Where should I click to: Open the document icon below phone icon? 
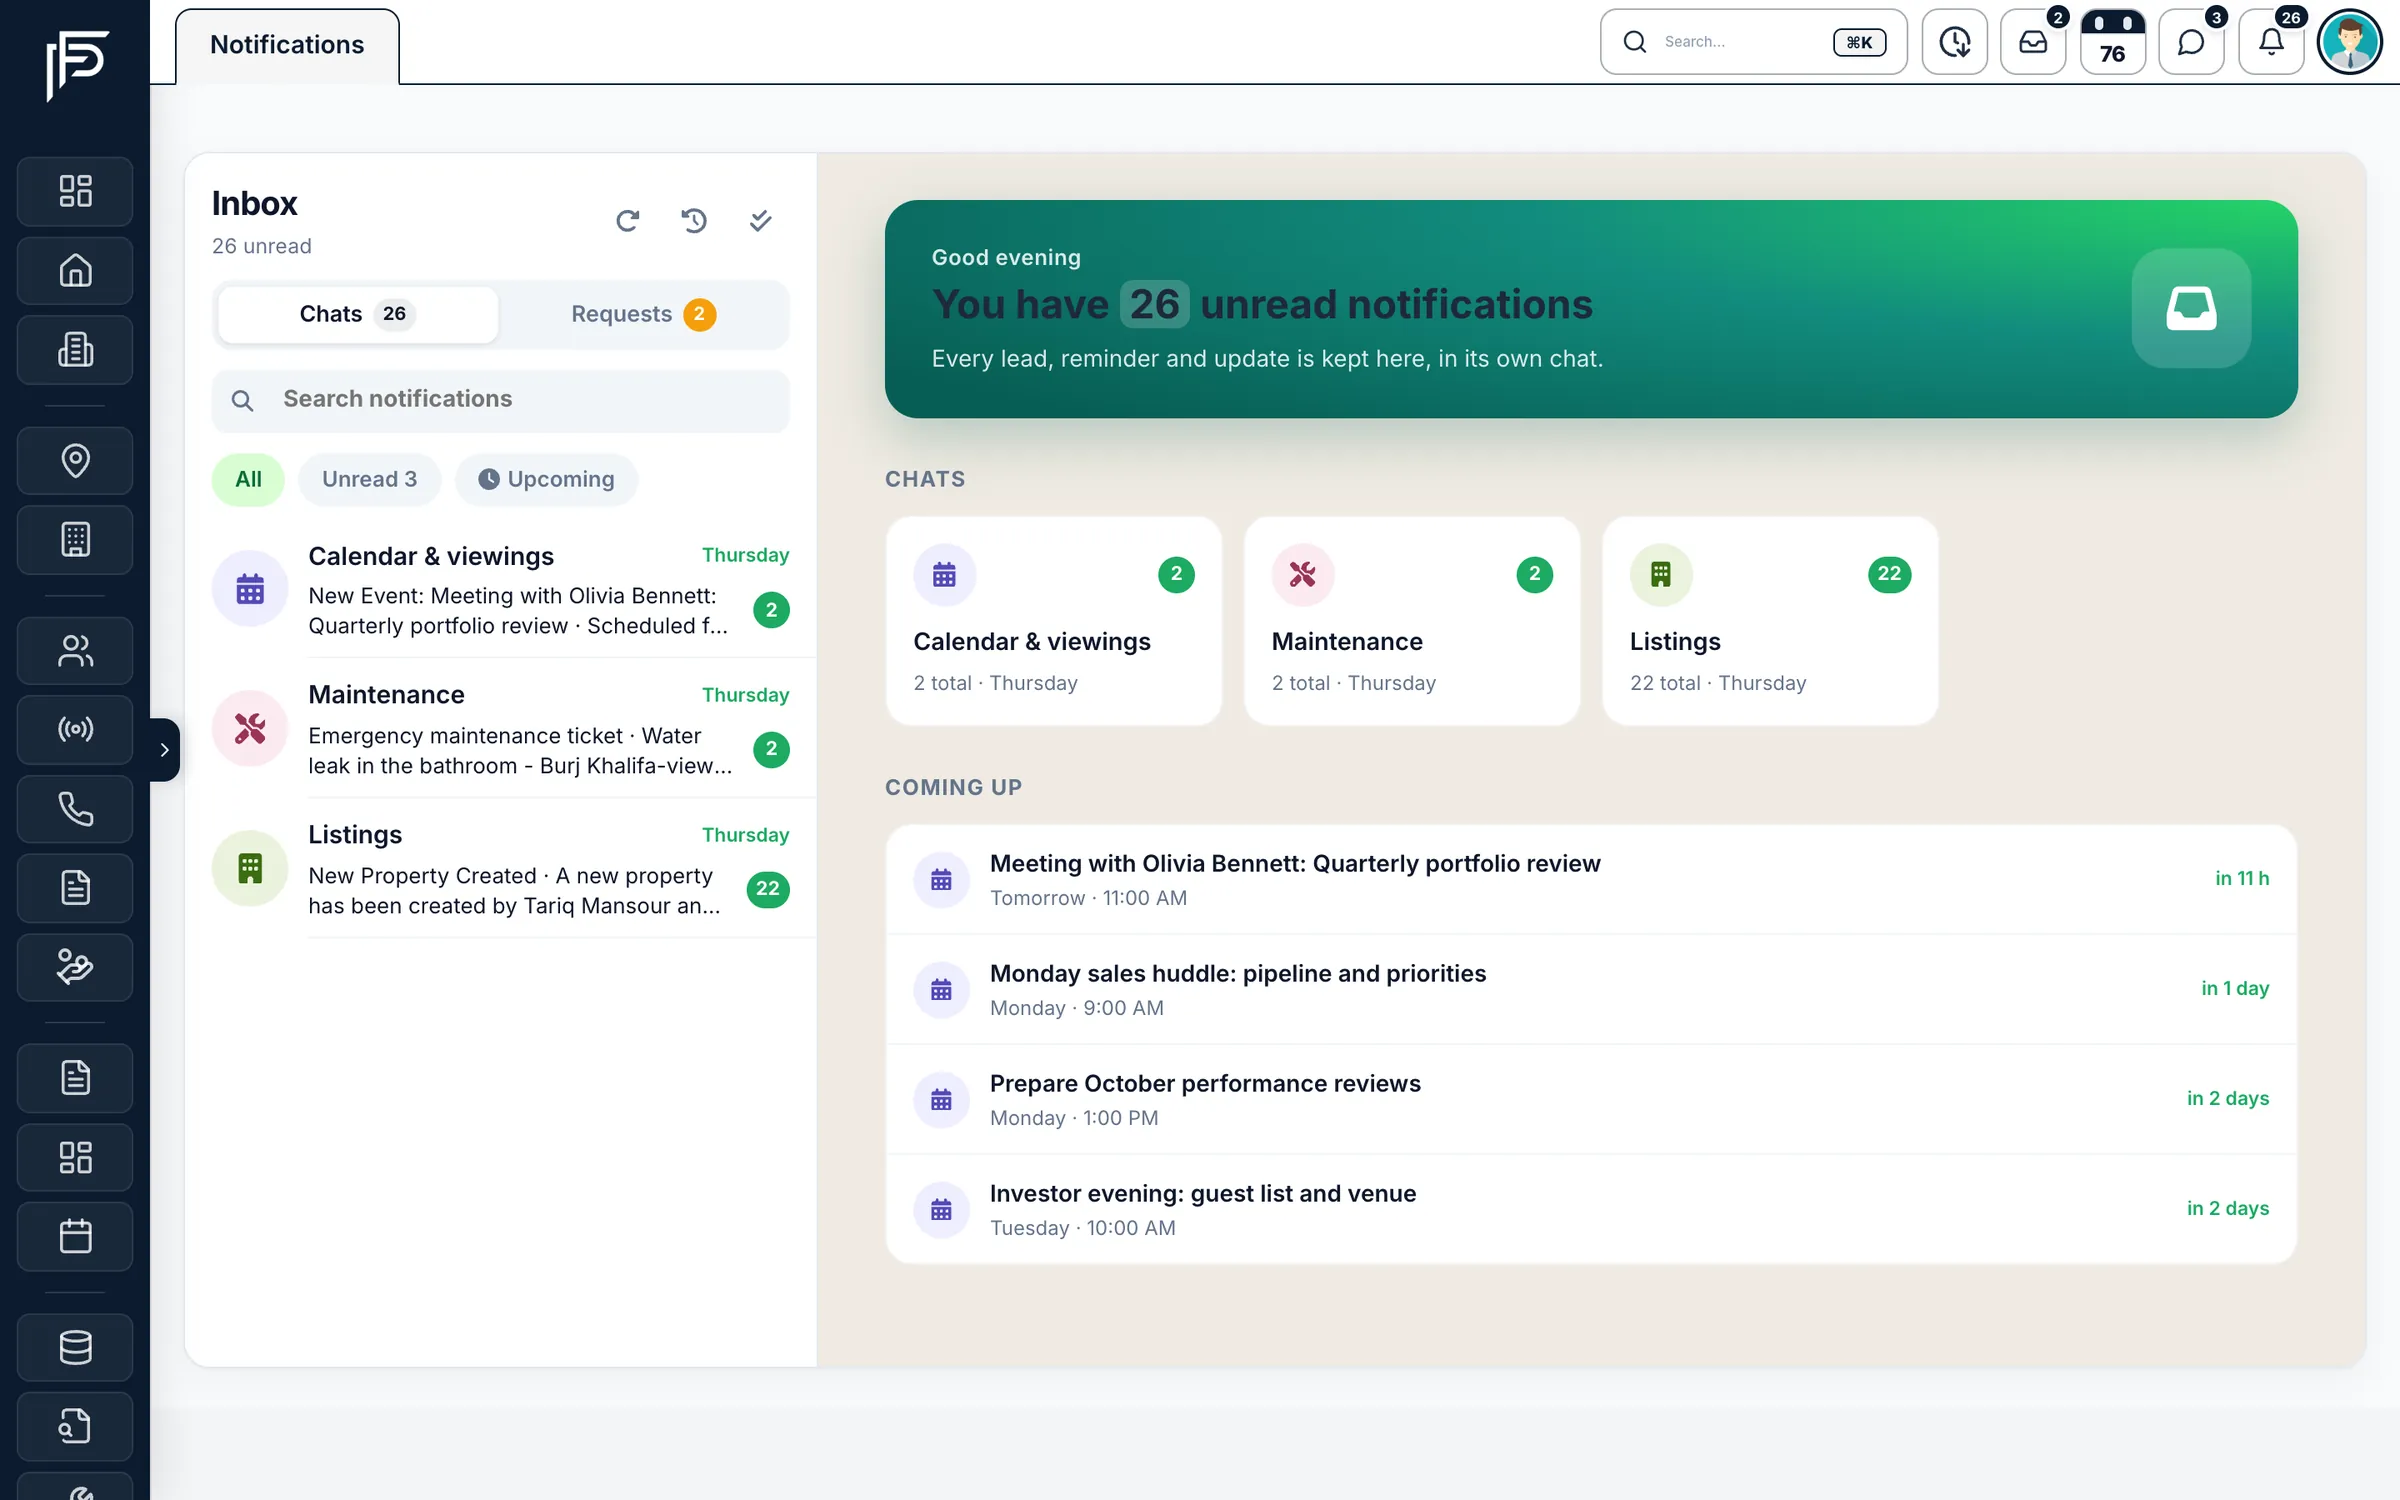[x=75, y=888]
